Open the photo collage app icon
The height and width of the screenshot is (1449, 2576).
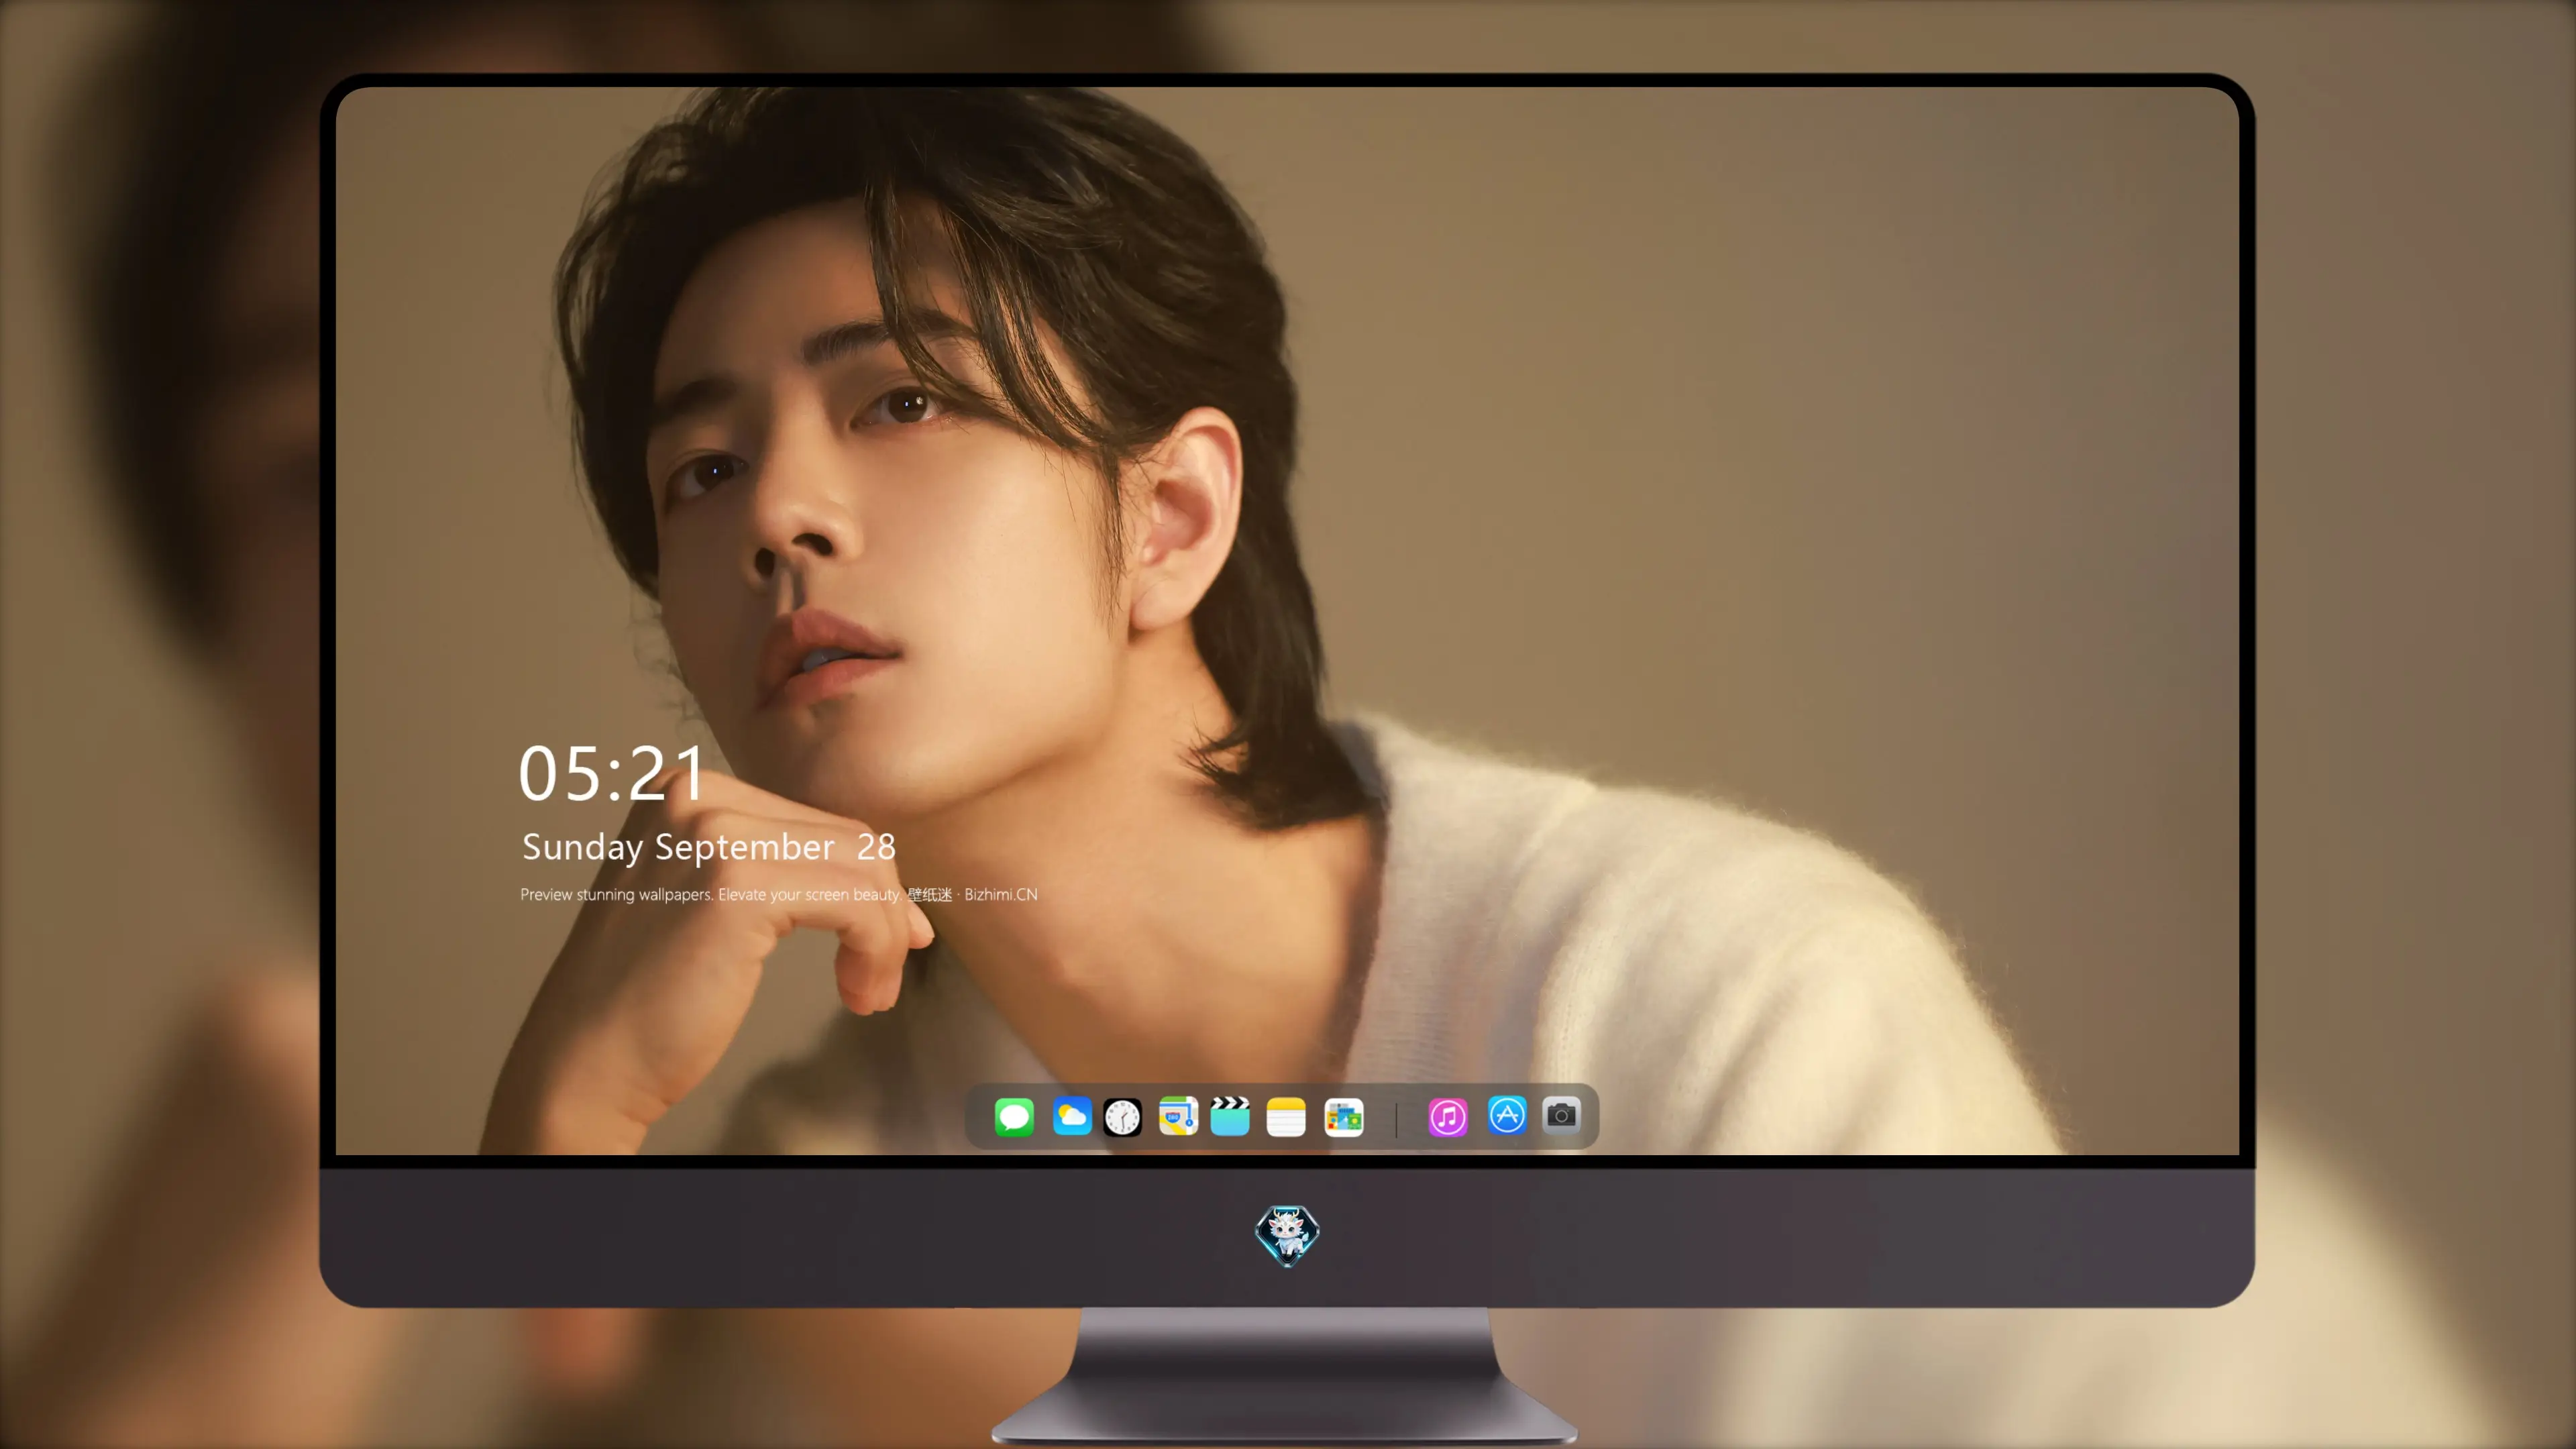coord(1344,1117)
